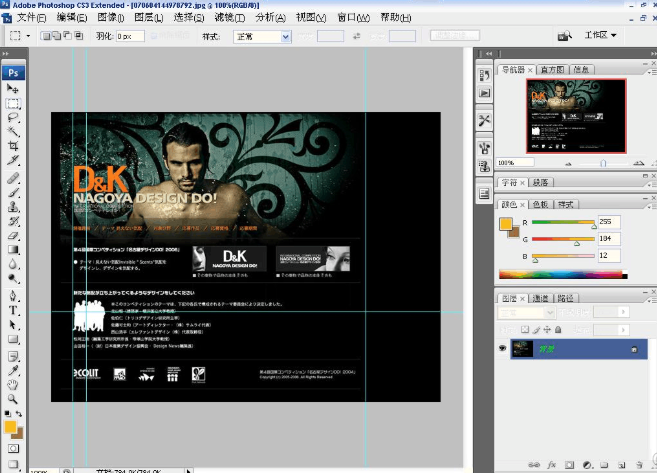Select the Hand tool
The height and width of the screenshot is (473, 657).
pyautogui.click(x=14, y=384)
